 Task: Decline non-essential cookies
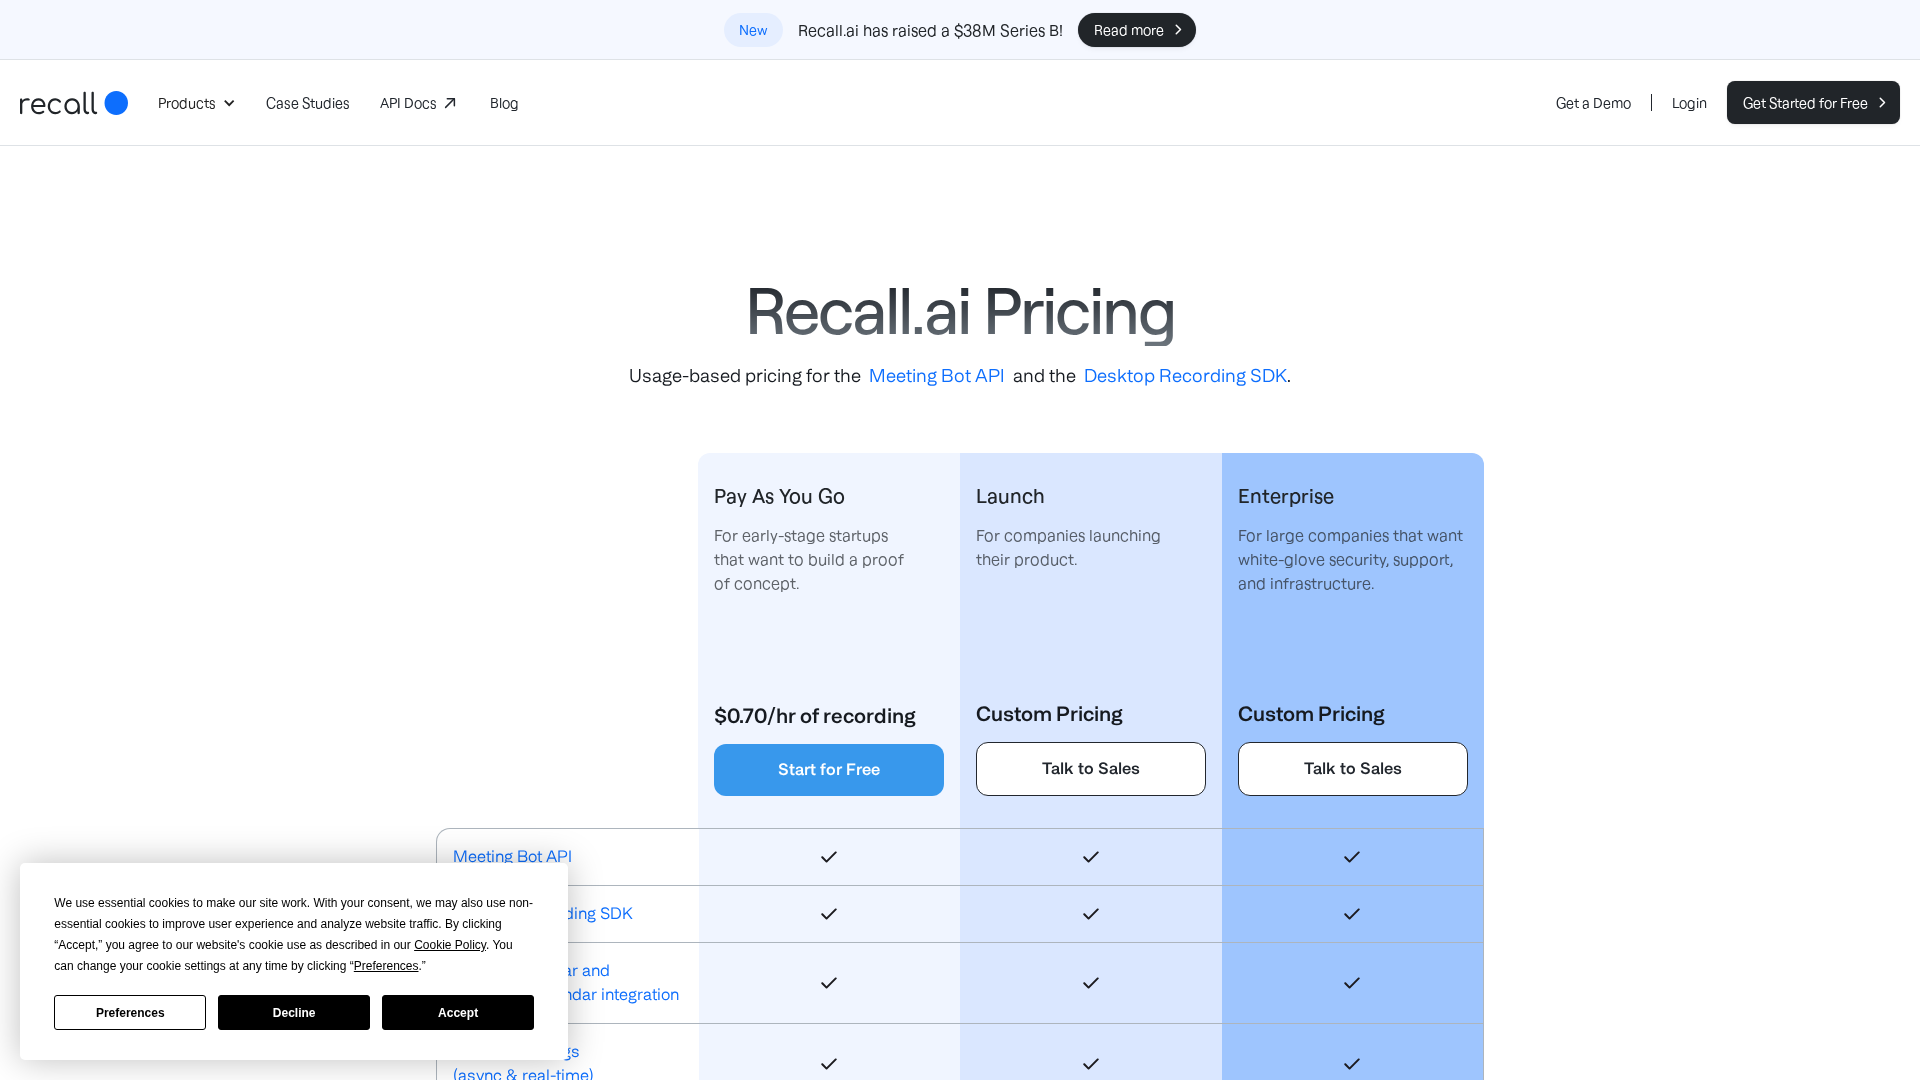coord(293,1012)
